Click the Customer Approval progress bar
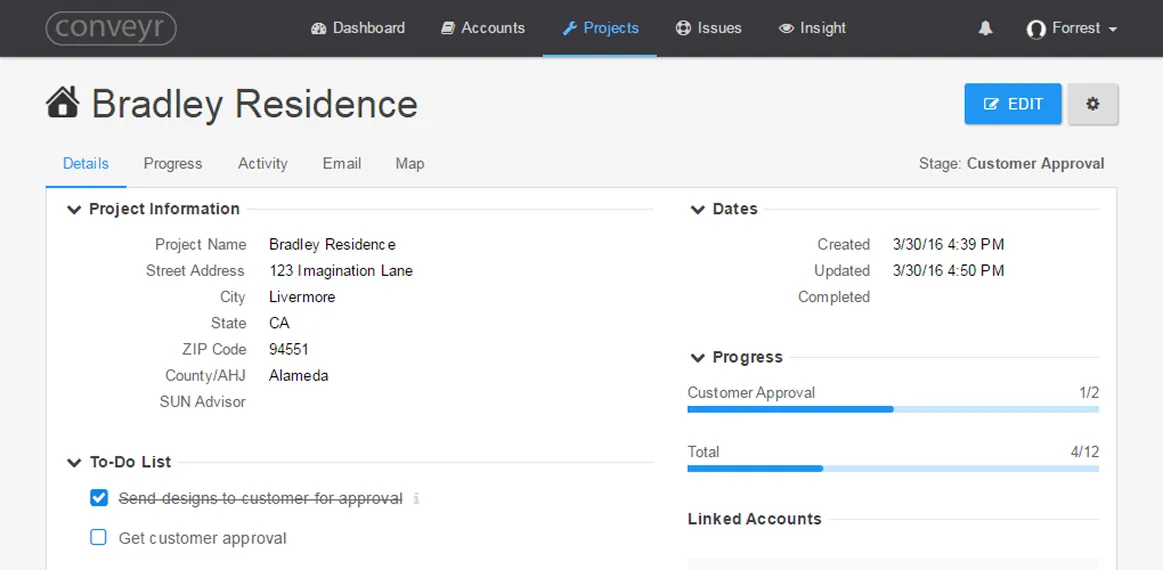Image resolution: width=1163 pixels, height=570 pixels. coord(892,409)
